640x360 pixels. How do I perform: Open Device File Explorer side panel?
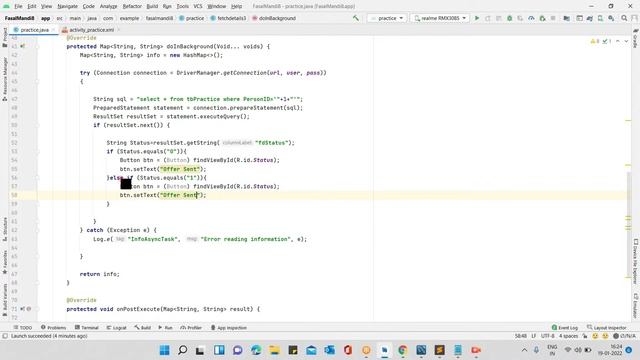[636, 261]
